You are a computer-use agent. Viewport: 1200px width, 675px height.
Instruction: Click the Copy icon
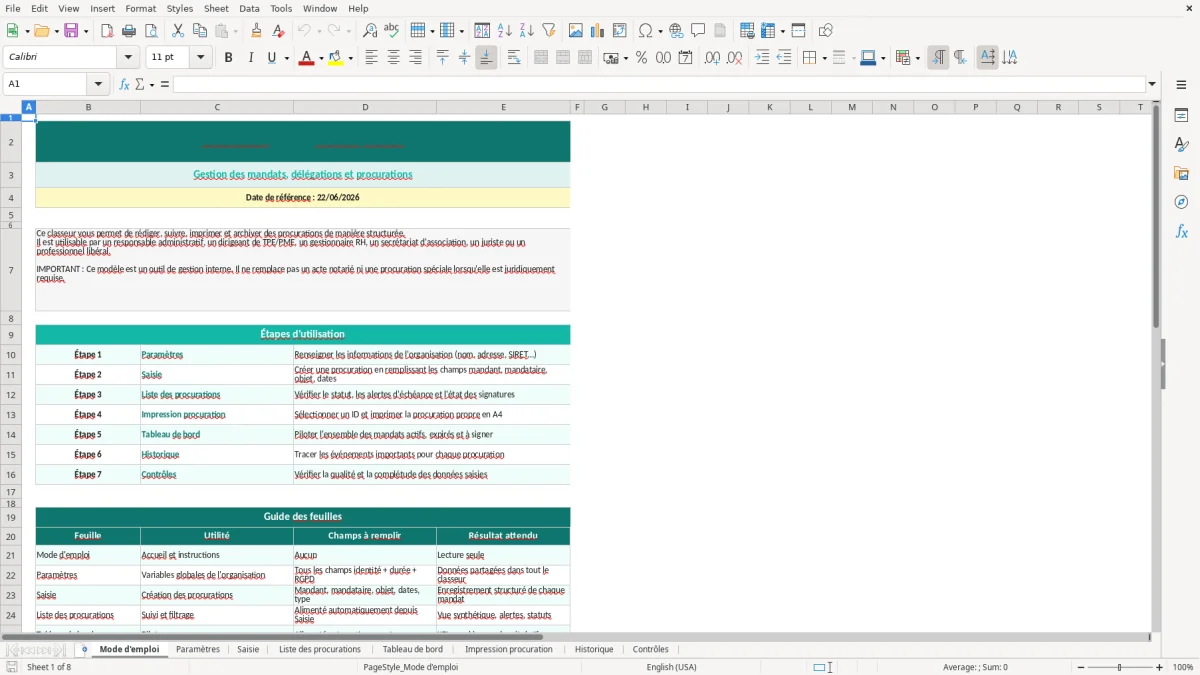pos(200,31)
